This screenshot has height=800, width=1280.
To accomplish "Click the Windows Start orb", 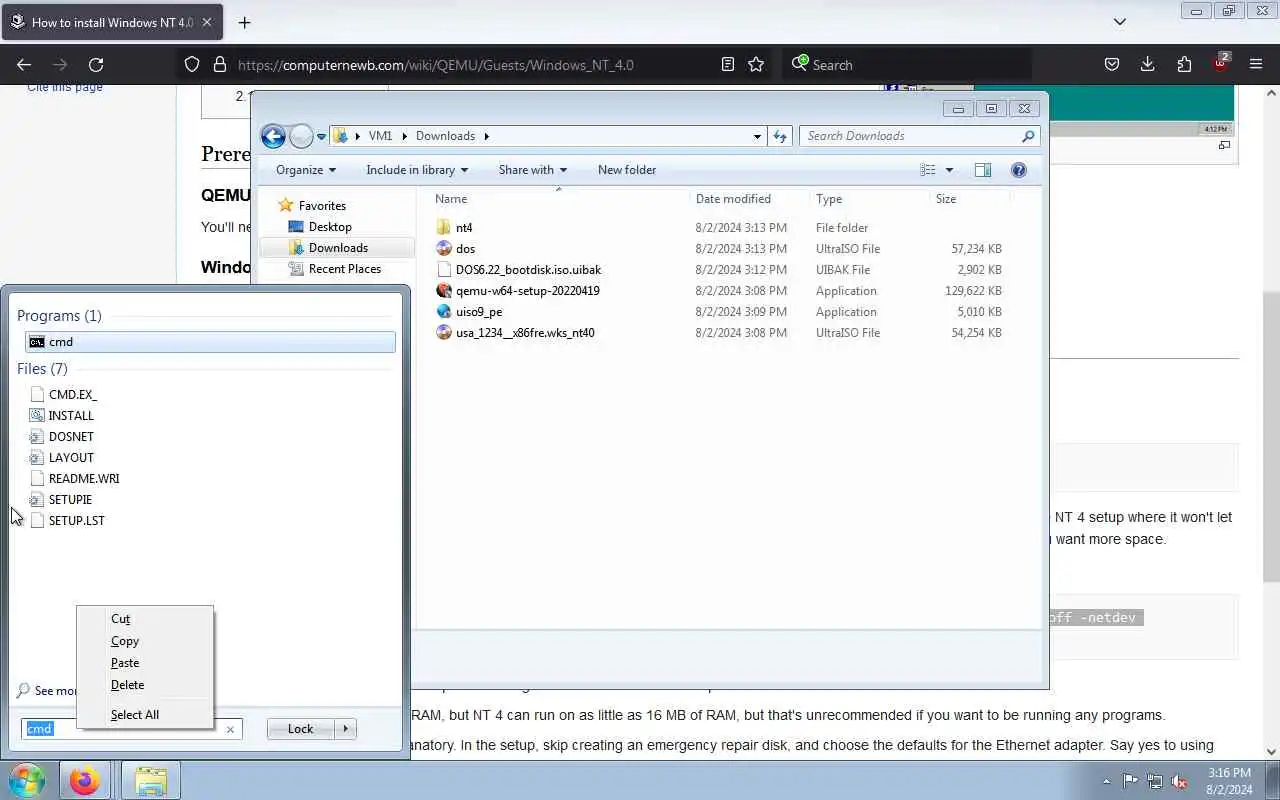I will click(x=27, y=780).
